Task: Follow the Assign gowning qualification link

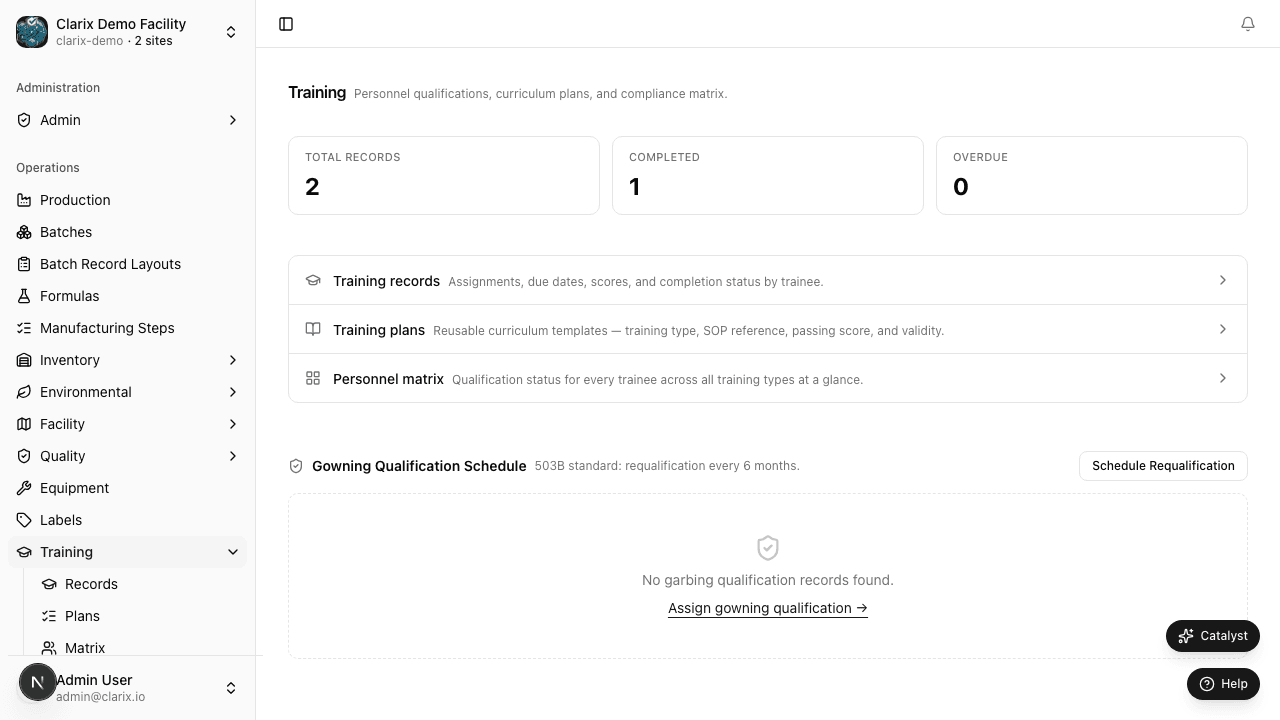Action: (x=768, y=608)
